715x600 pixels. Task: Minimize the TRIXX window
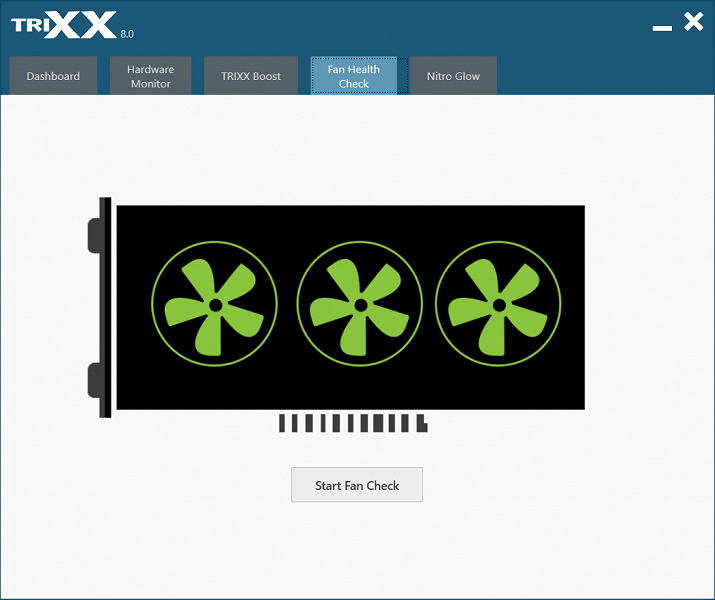(x=662, y=28)
